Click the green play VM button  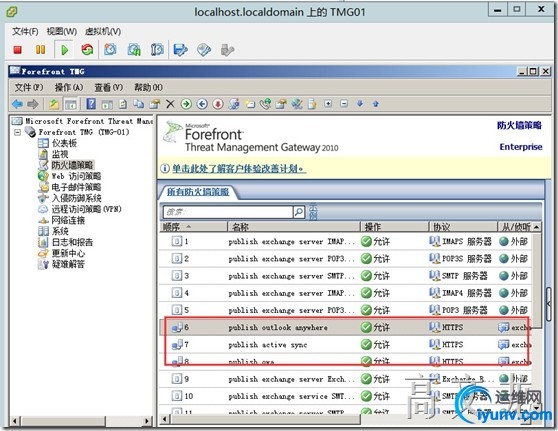(x=64, y=50)
